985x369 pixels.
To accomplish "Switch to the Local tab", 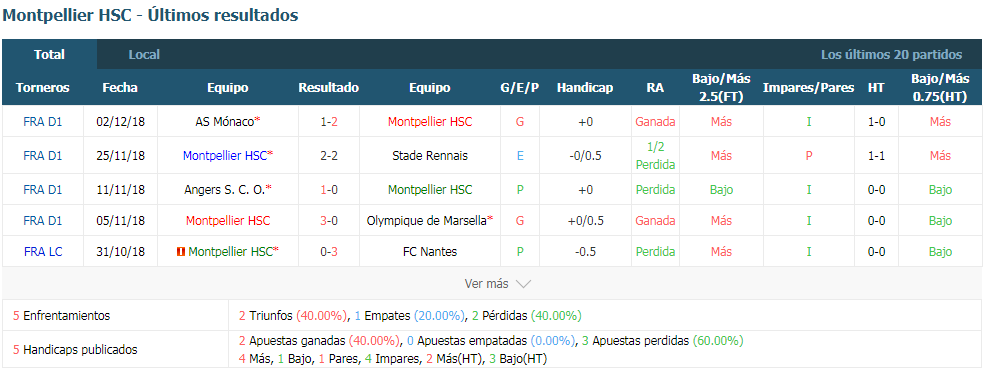I will (x=144, y=55).
